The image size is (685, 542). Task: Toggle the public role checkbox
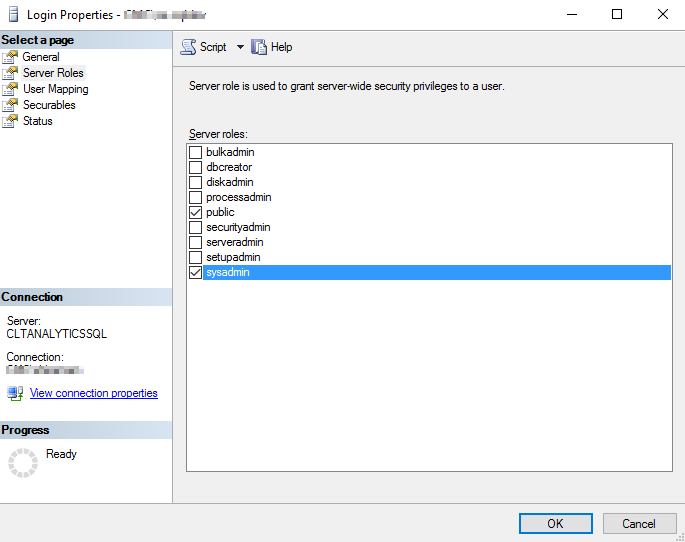195,212
